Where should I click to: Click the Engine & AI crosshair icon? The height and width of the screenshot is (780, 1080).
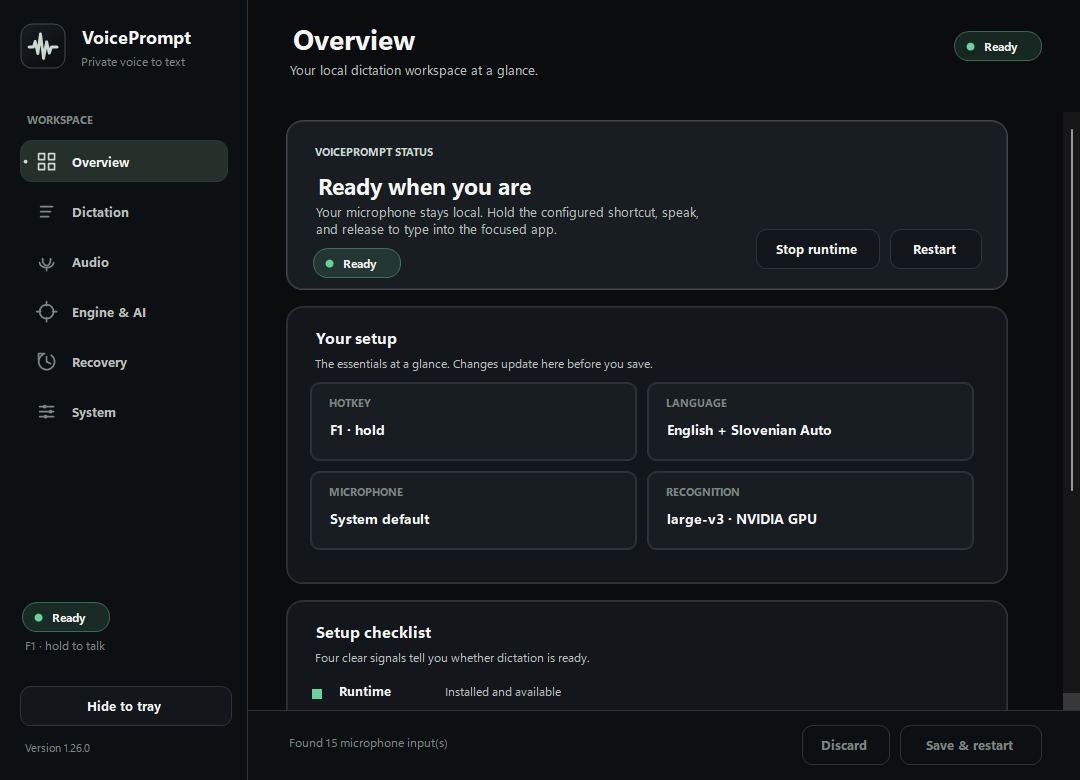tap(46, 312)
